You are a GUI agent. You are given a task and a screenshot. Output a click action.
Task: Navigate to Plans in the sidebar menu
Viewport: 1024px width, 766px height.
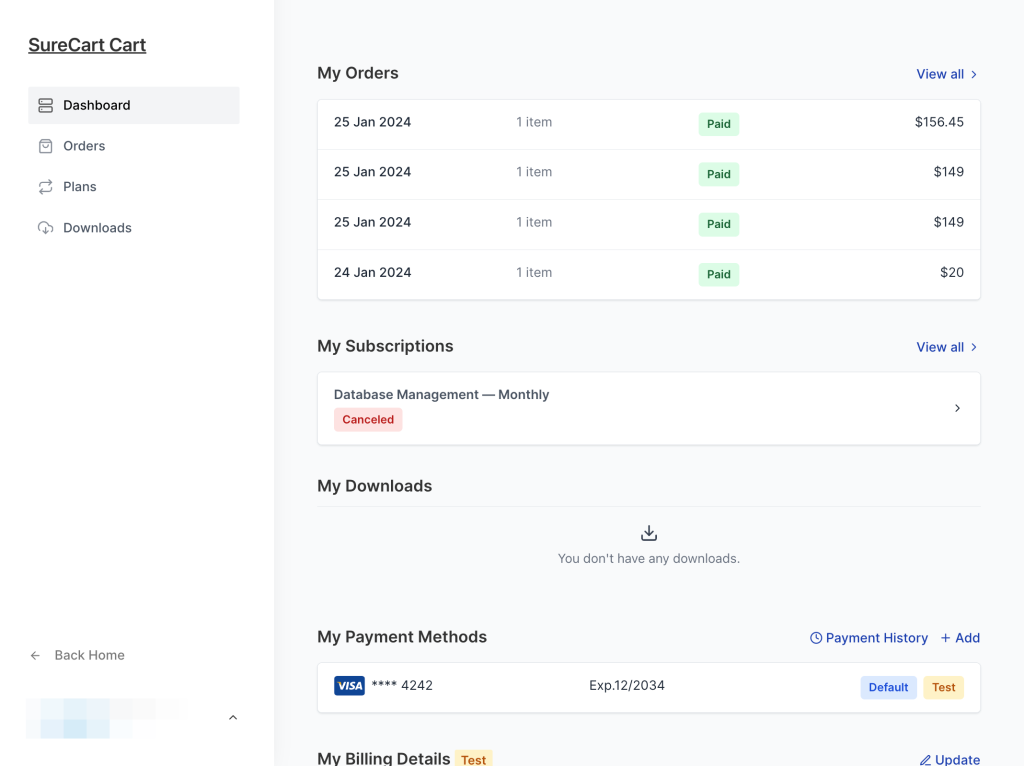[x=80, y=186]
